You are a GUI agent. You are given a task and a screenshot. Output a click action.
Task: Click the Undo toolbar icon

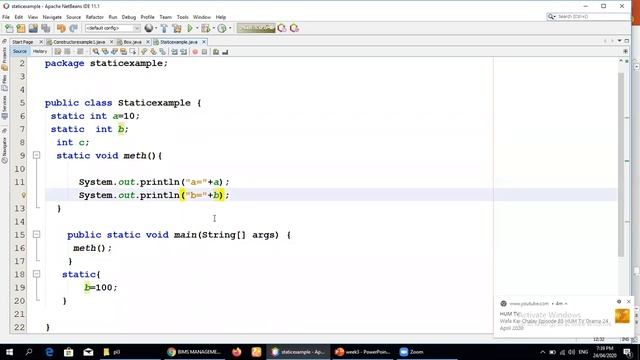[61, 28]
